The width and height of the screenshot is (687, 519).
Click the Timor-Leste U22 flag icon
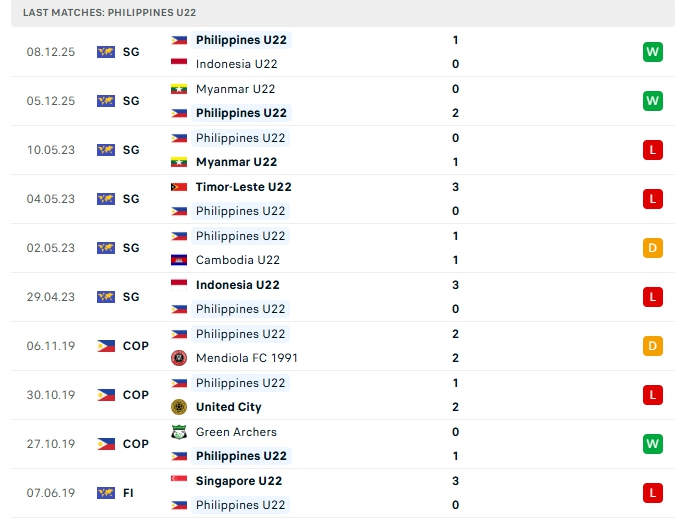[x=179, y=187]
